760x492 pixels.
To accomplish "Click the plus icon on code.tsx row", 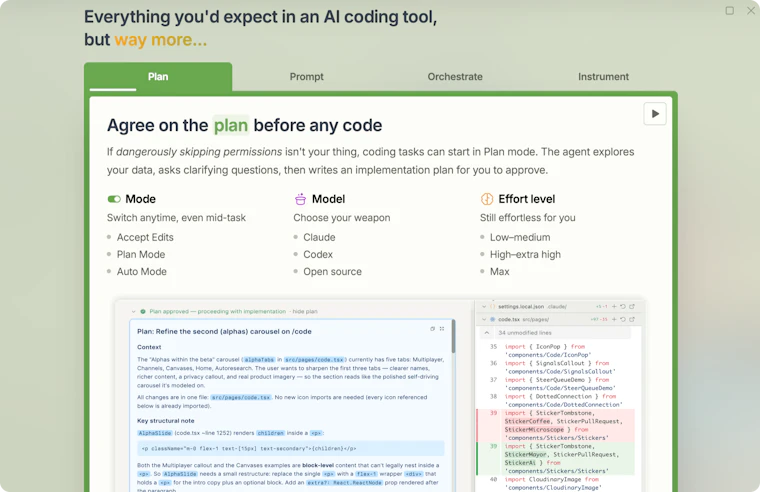I will [614, 319].
